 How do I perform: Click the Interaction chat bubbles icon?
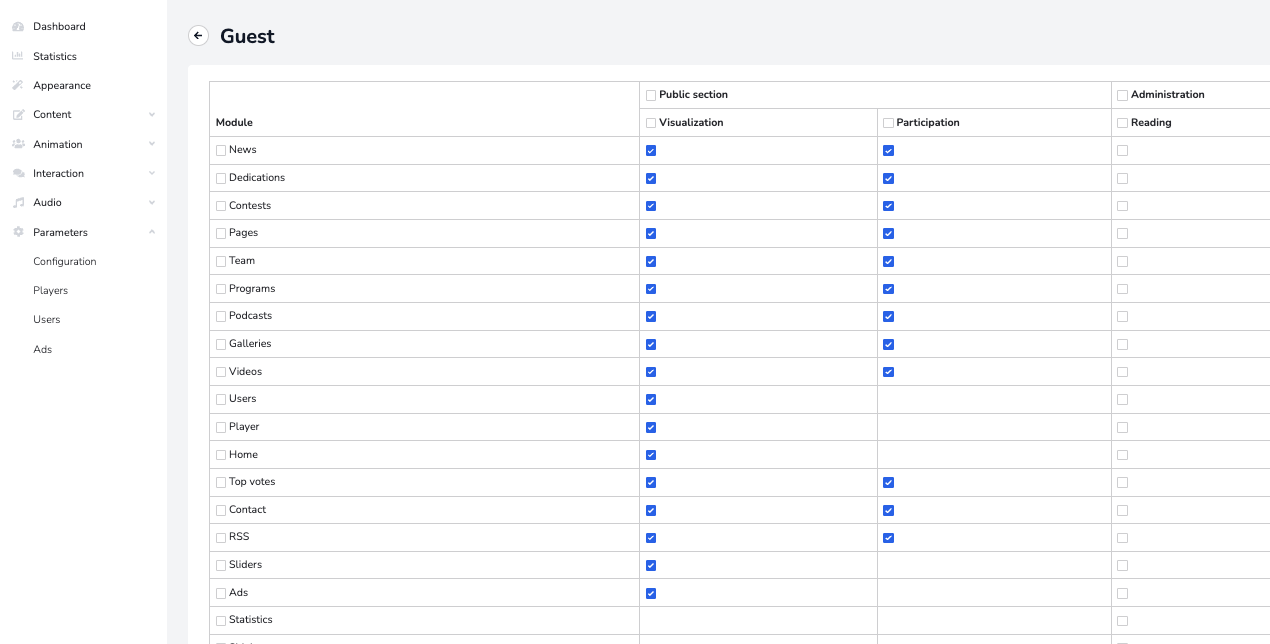[18, 173]
